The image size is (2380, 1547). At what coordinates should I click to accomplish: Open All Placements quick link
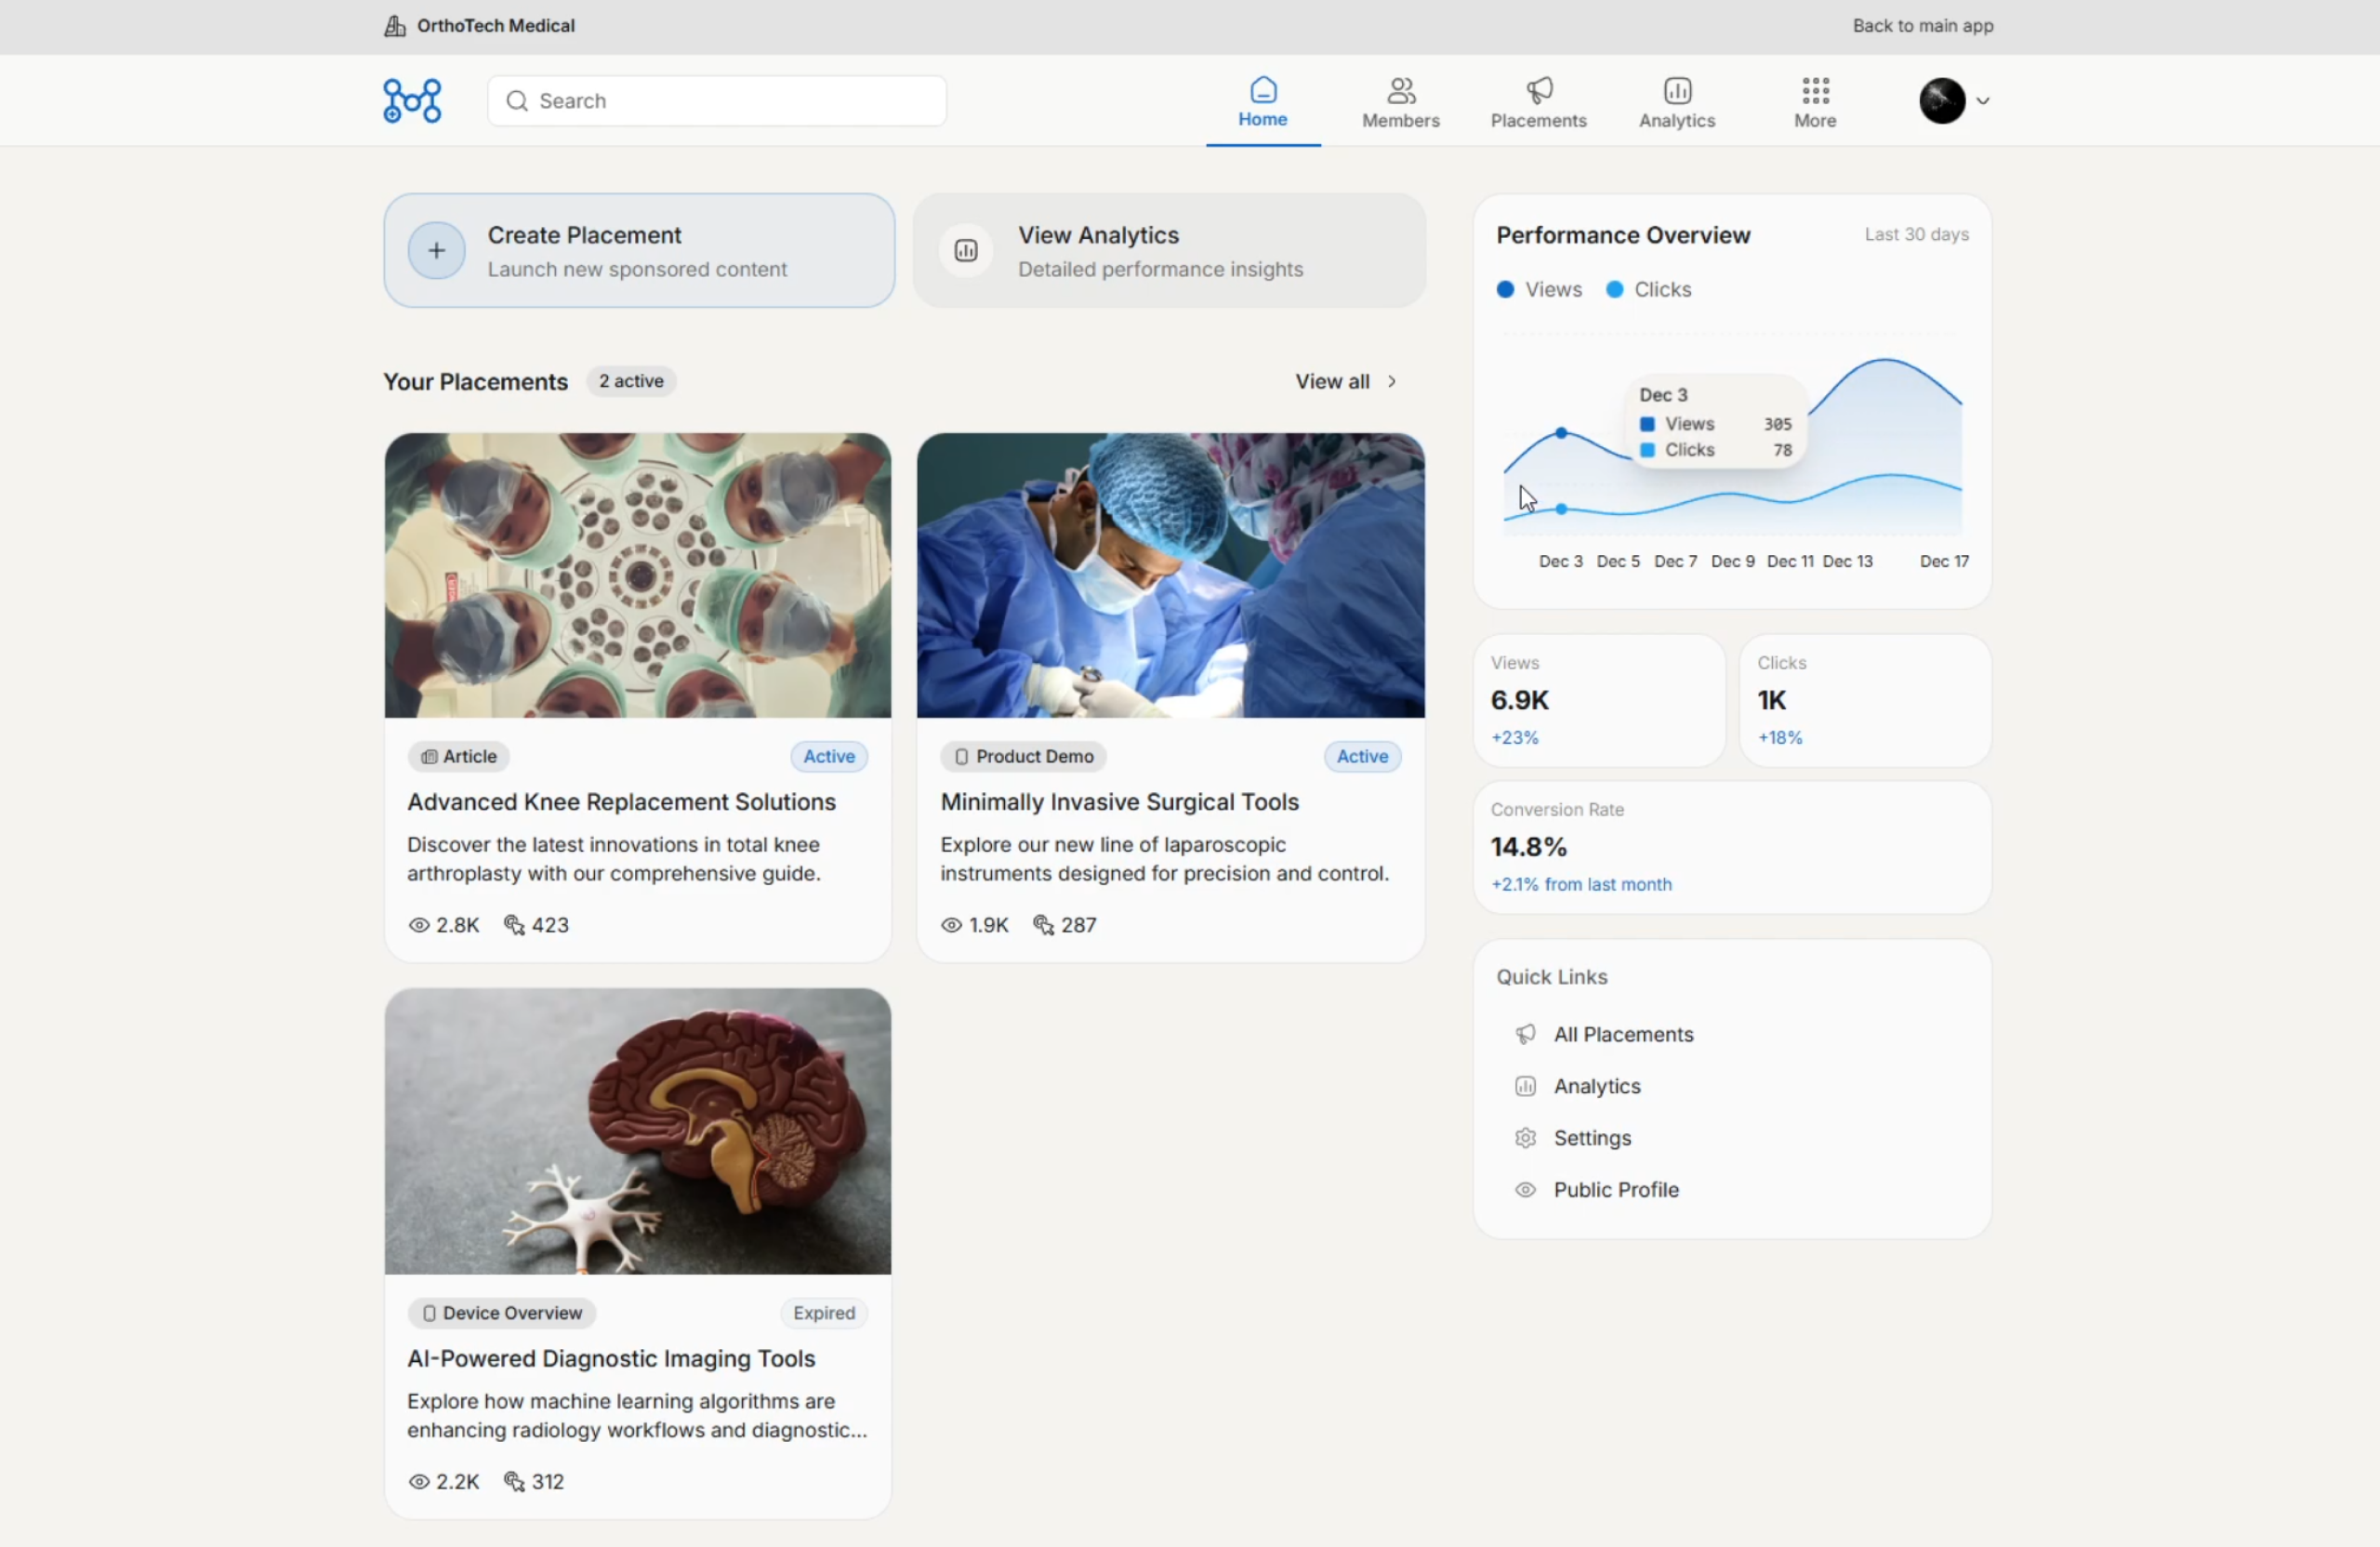pyautogui.click(x=1622, y=1034)
